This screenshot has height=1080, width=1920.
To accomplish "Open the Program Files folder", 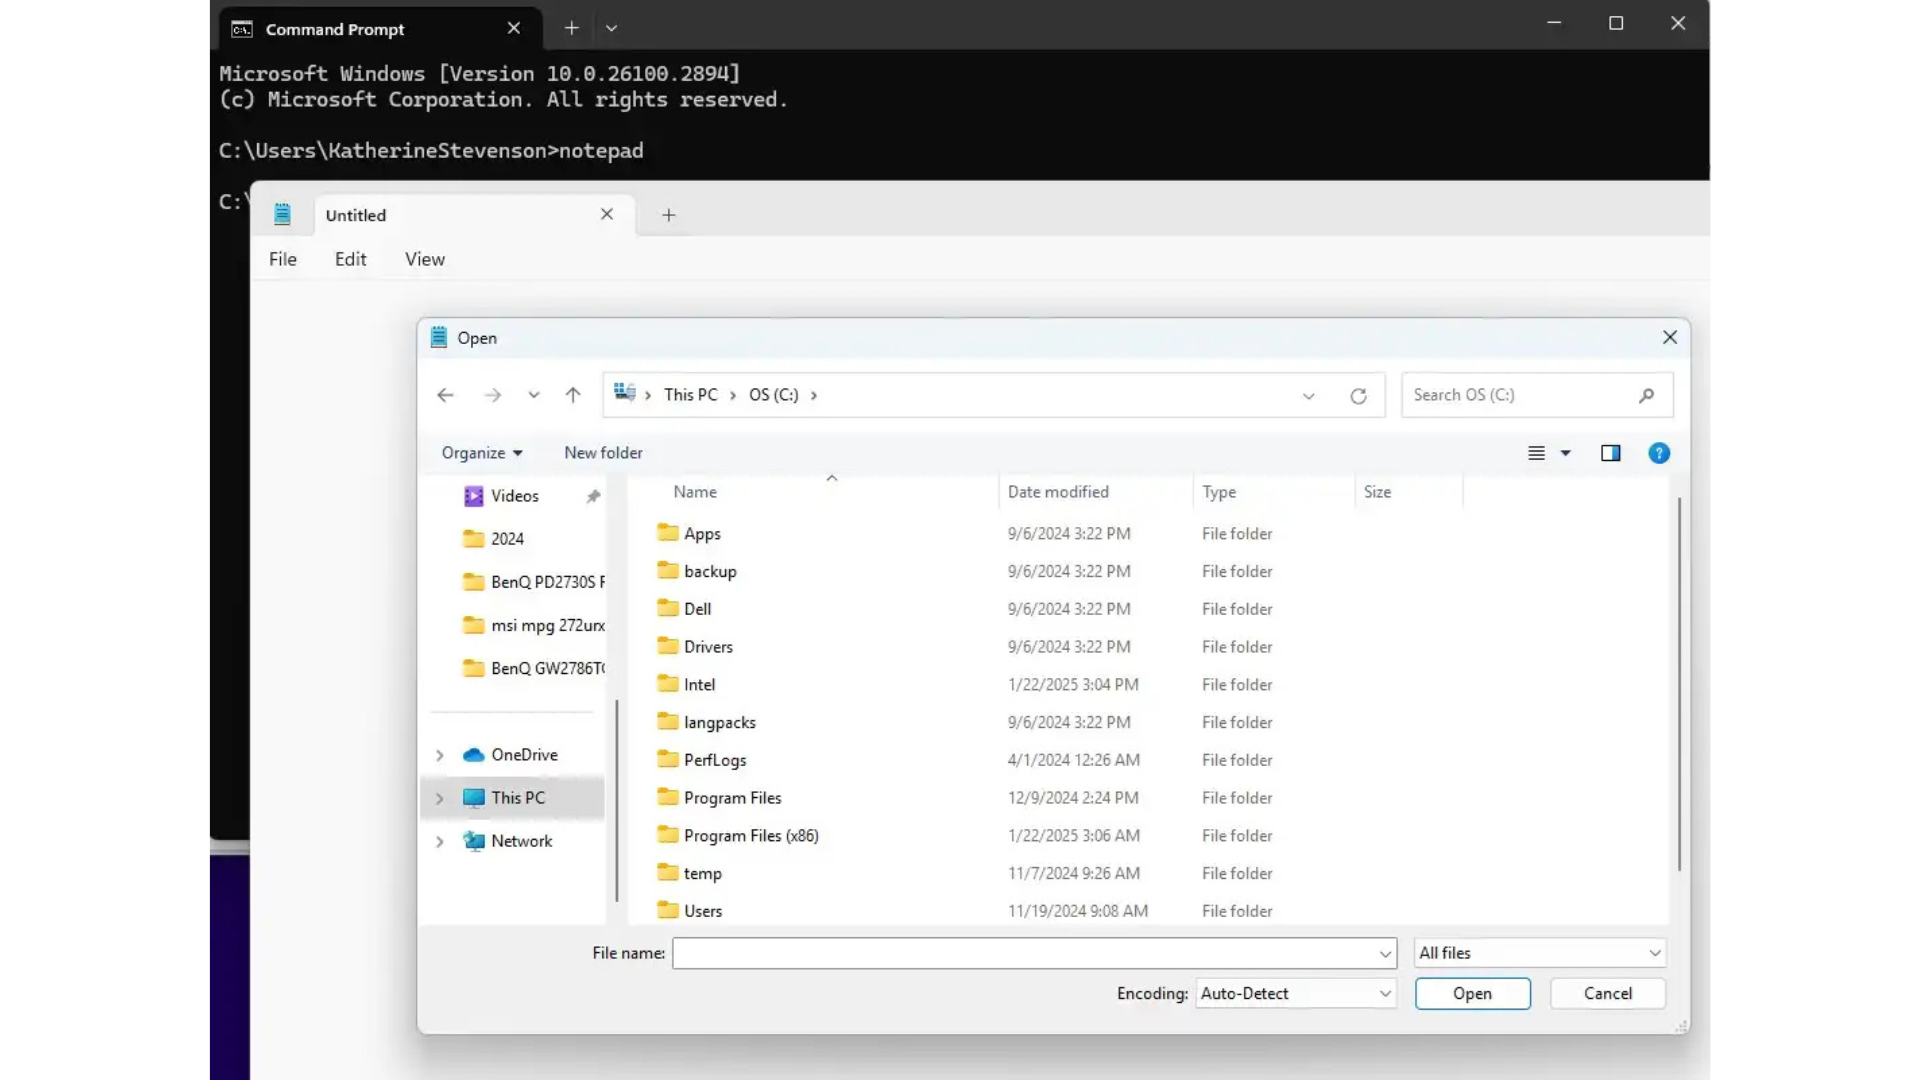I will tap(732, 798).
